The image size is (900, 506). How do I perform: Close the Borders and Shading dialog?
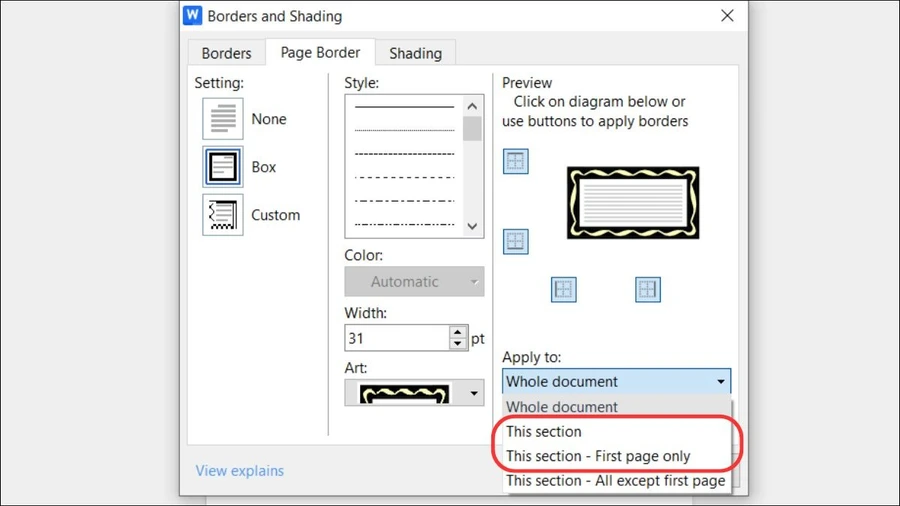coord(727,15)
